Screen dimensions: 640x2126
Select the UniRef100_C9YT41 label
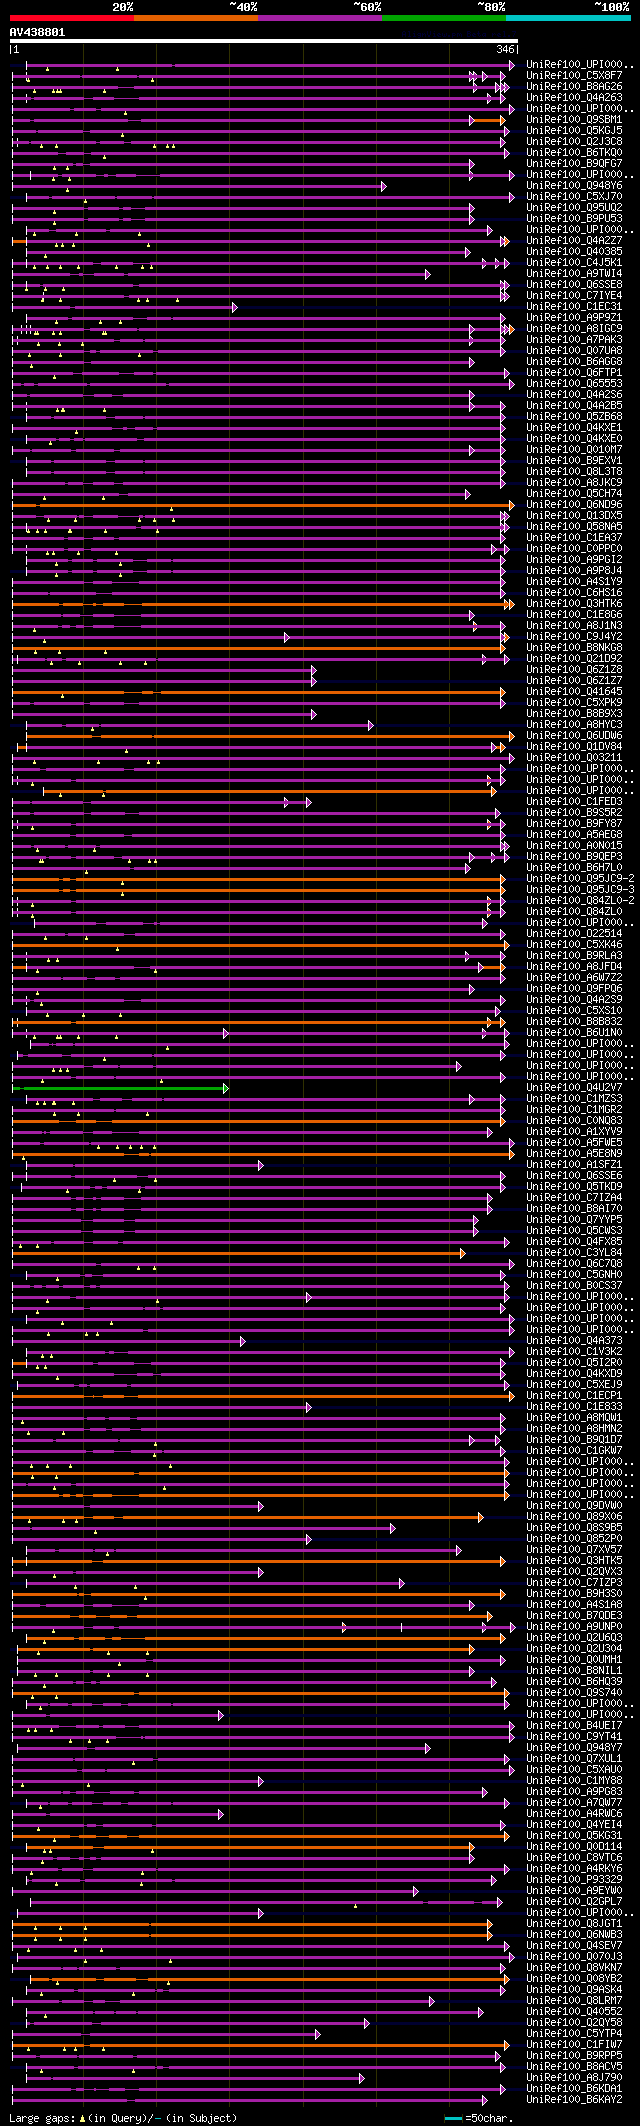pos(574,1736)
